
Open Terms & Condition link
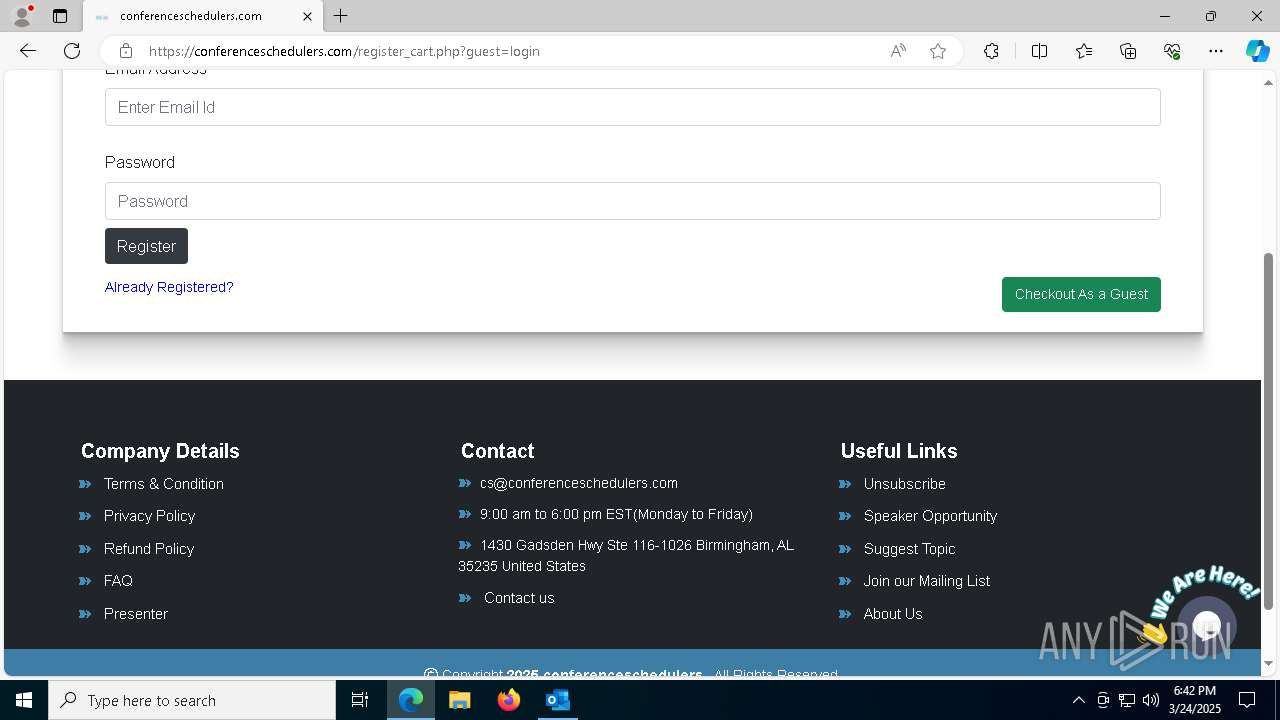click(x=164, y=484)
